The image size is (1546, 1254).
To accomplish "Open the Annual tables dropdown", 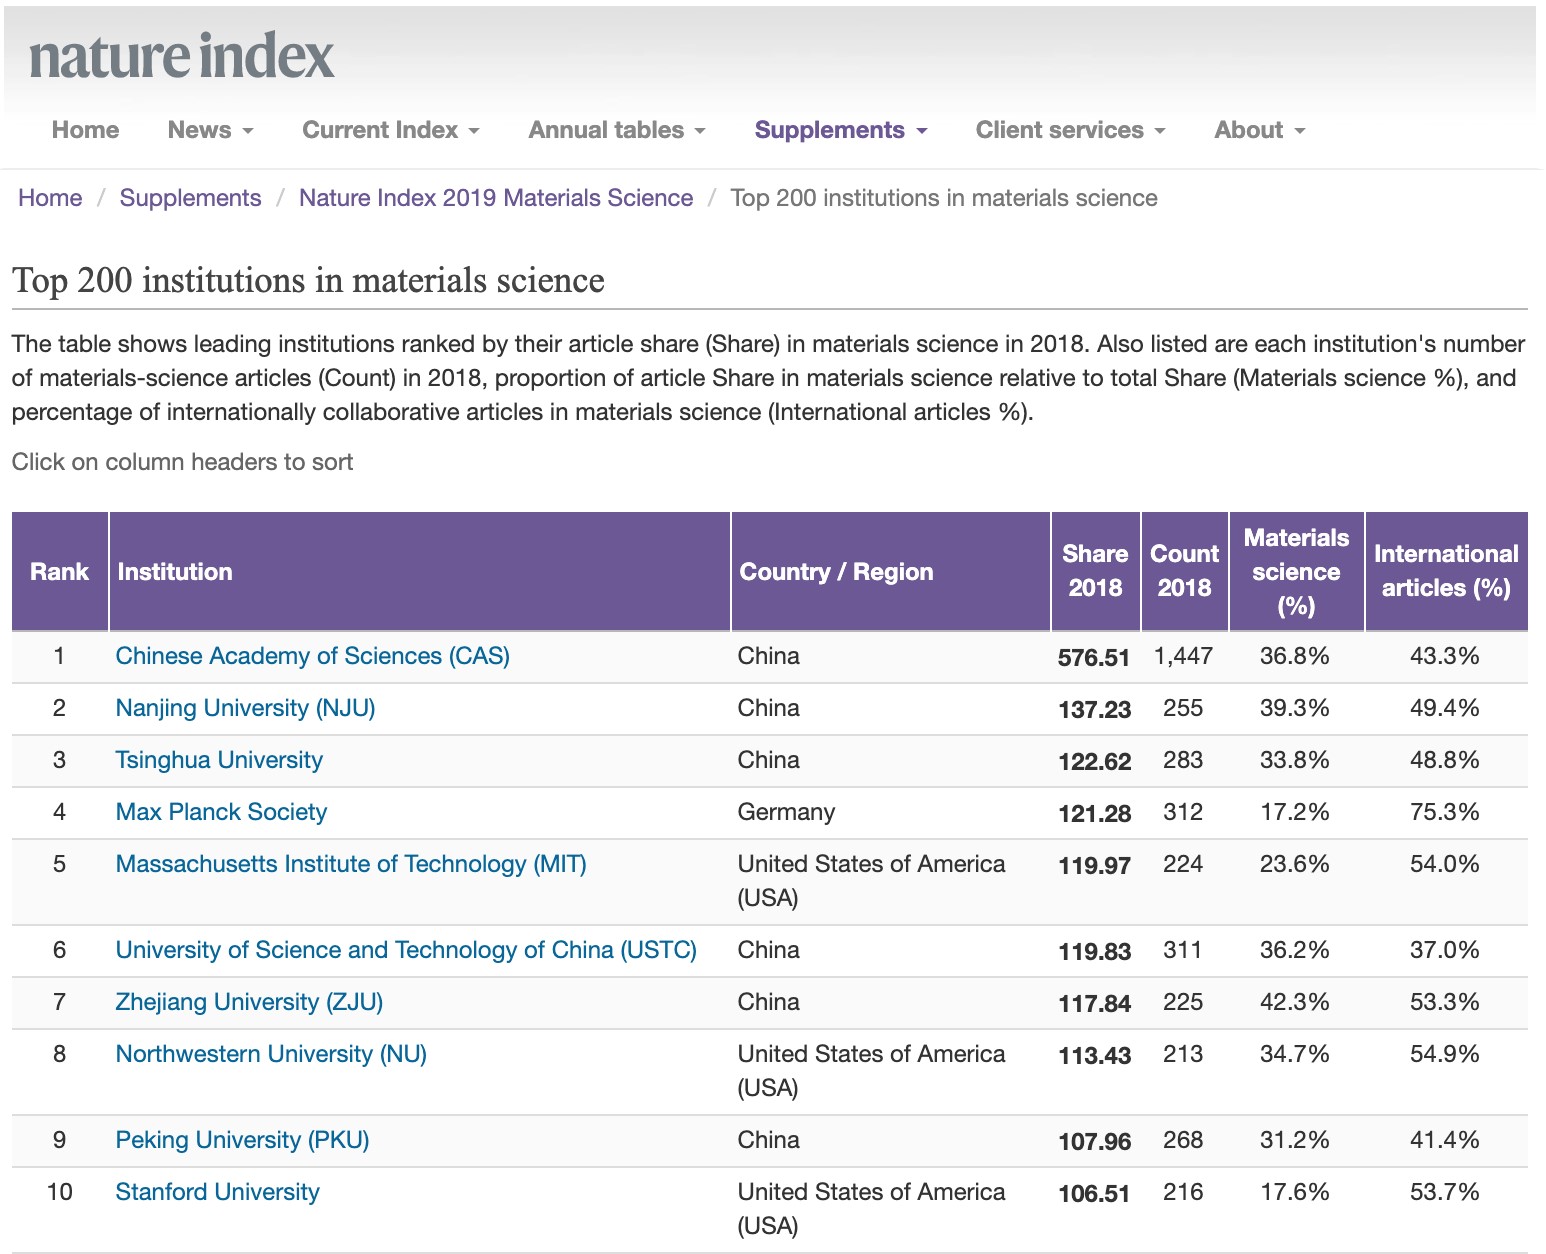I will pos(617,130).
